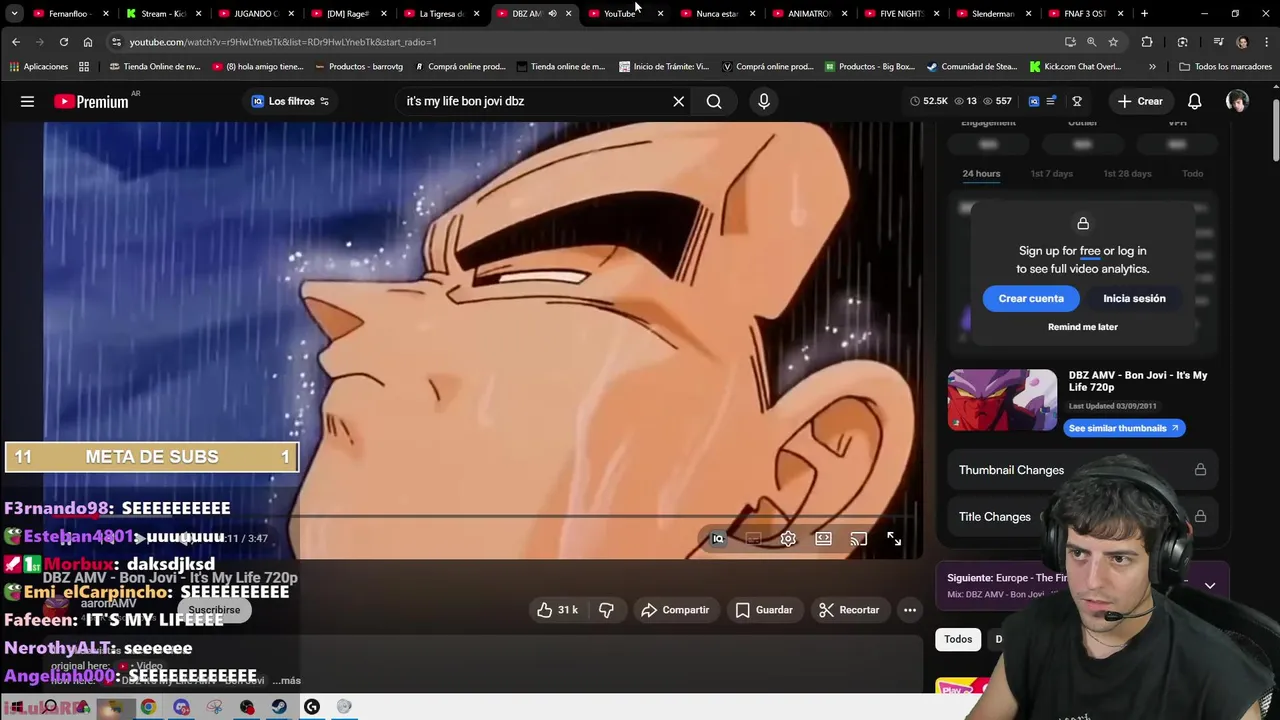Select the Todos filter chip

click(x=958, y=639)
